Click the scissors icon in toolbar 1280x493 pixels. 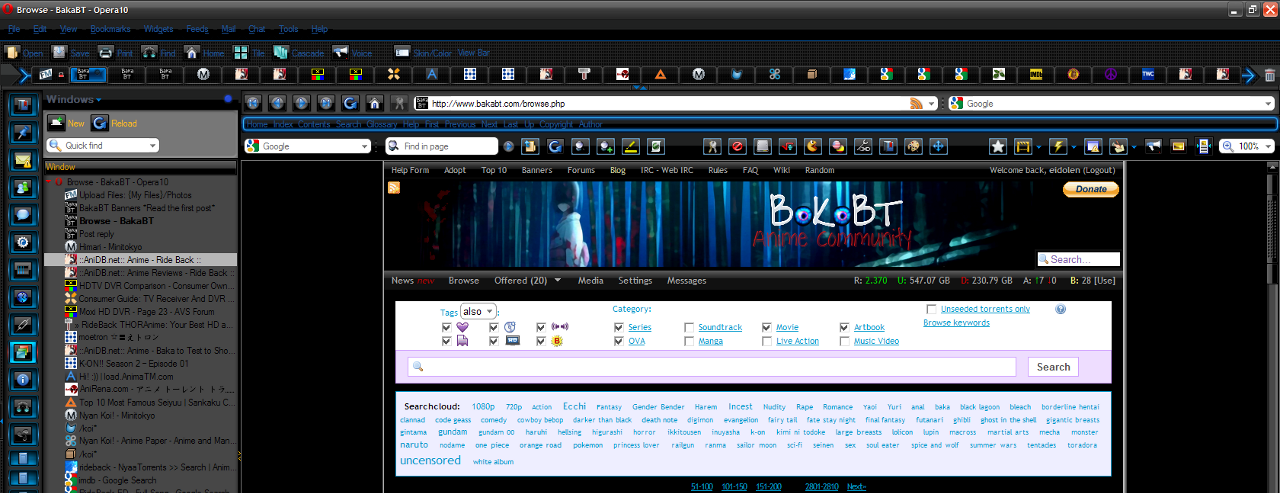click(x=864, y=146)
